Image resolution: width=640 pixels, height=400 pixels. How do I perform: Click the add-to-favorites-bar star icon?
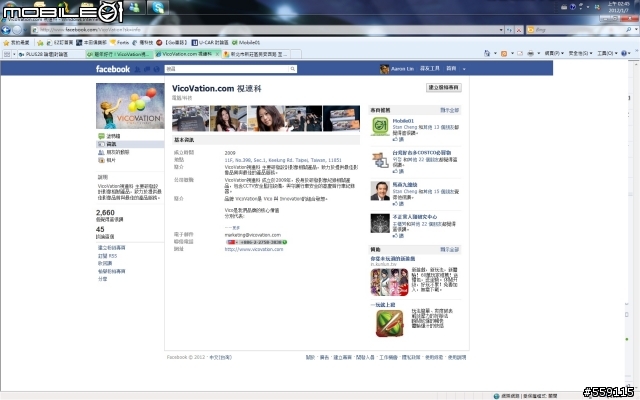coord(40,42)
